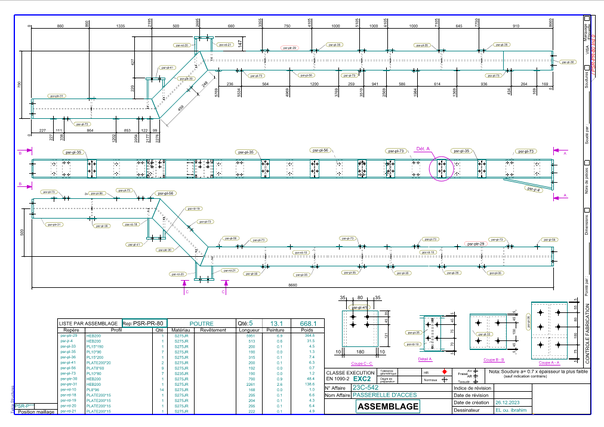Click the 'Dessinateur' label
This screenshot has height=427, width=604.
tap(466, 410)
